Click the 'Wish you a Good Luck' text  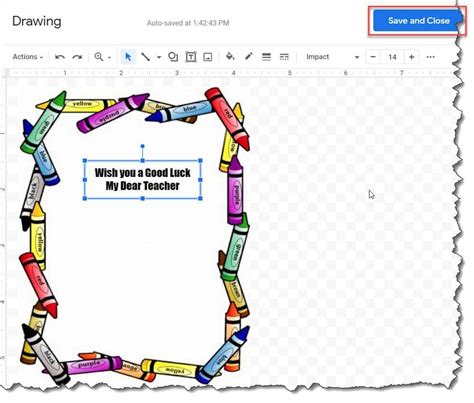point(143,173)
